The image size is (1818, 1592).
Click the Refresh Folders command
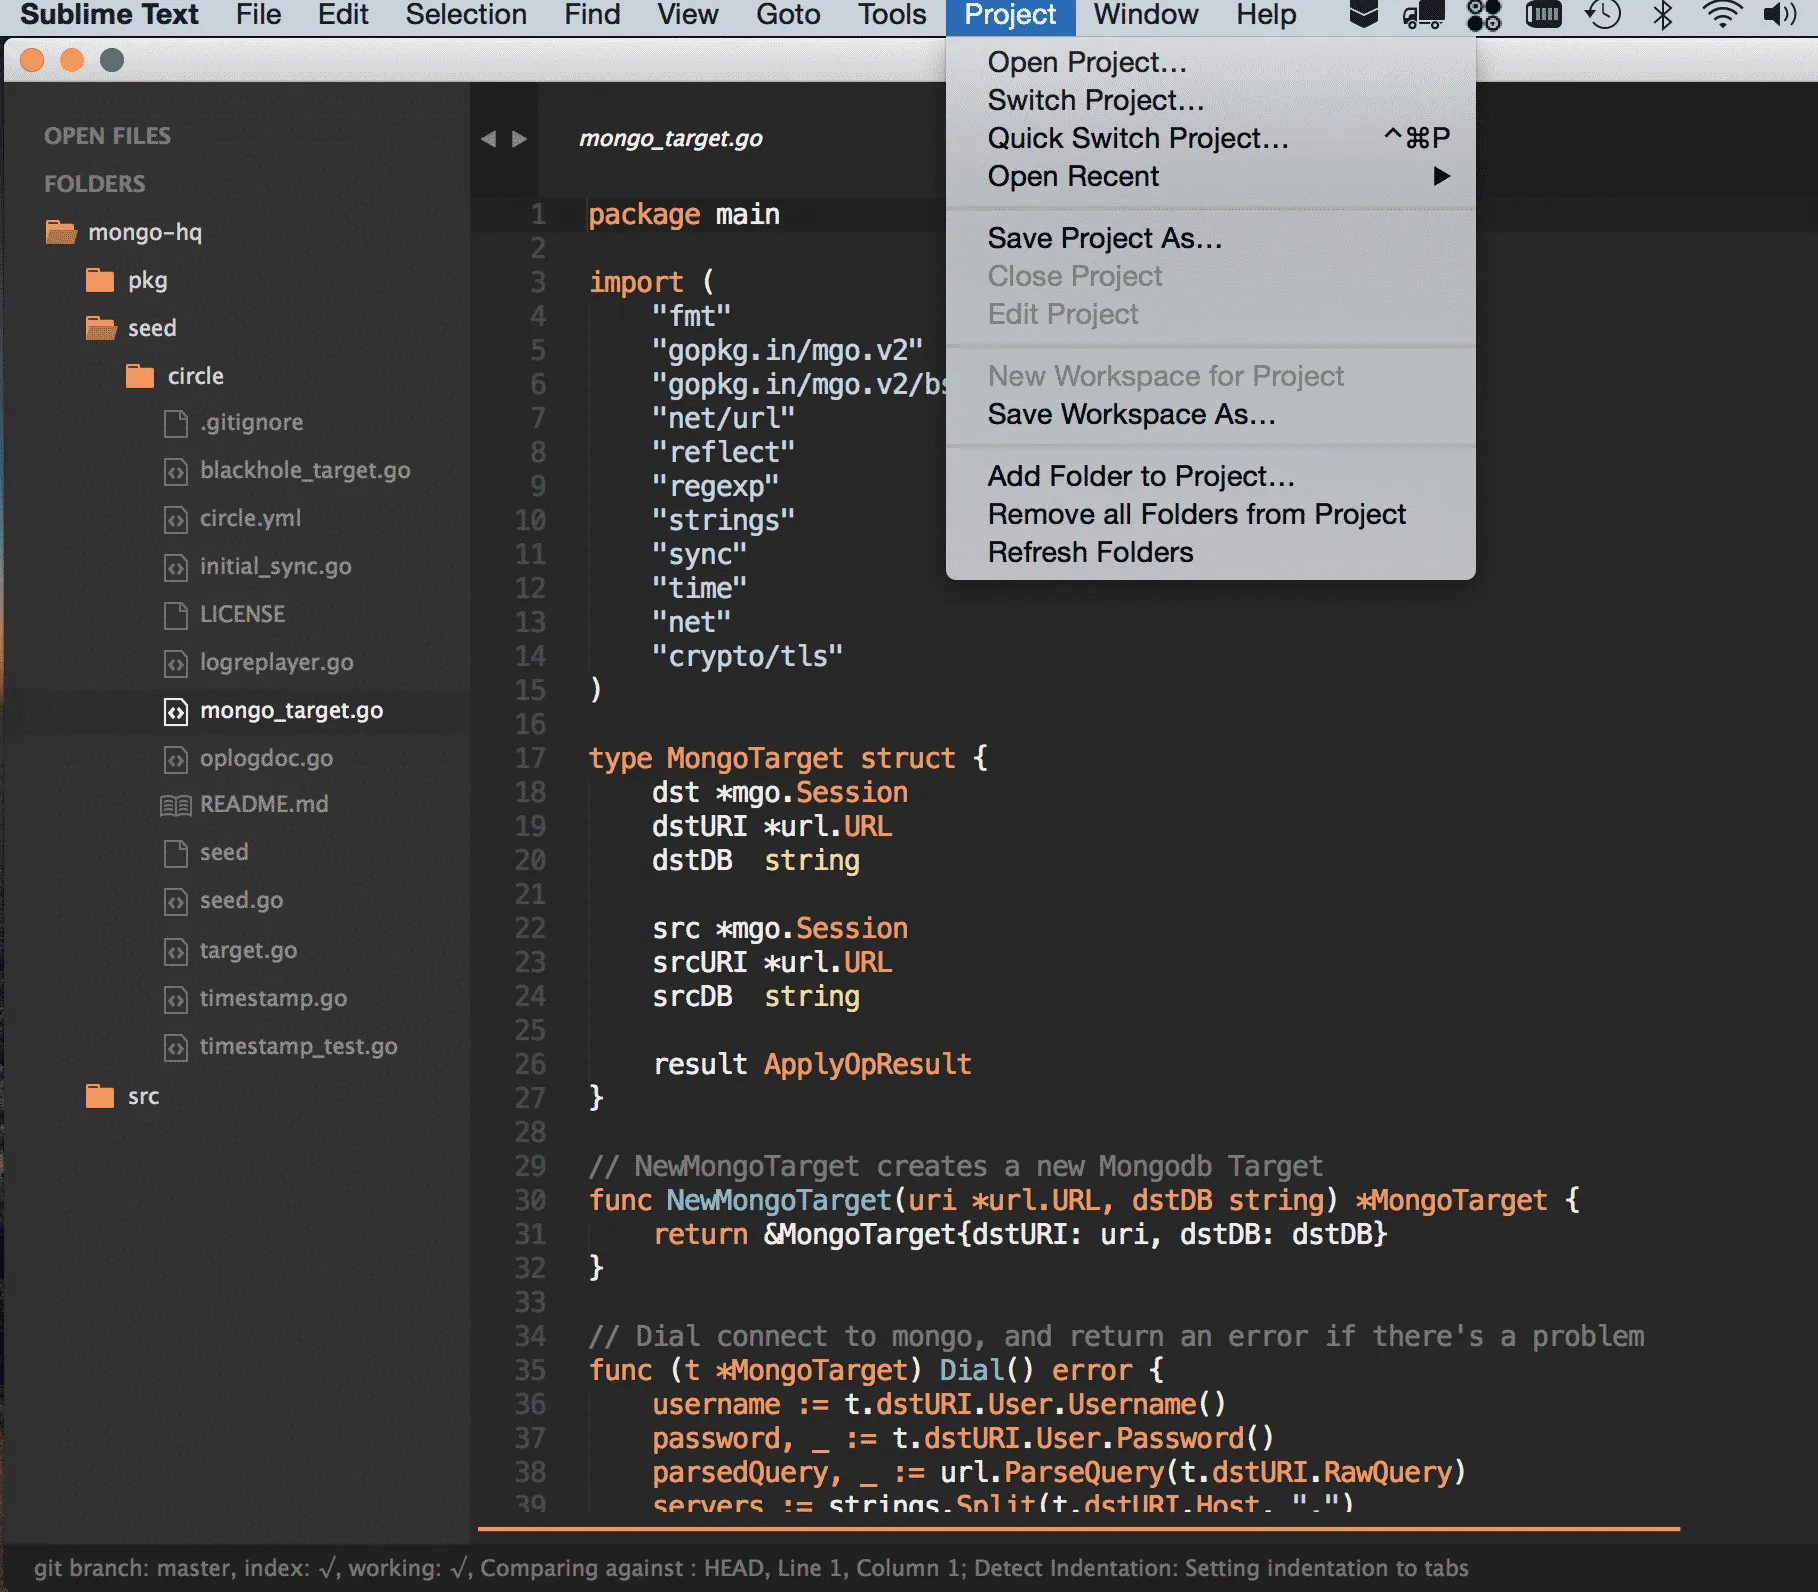(1089, 551)
